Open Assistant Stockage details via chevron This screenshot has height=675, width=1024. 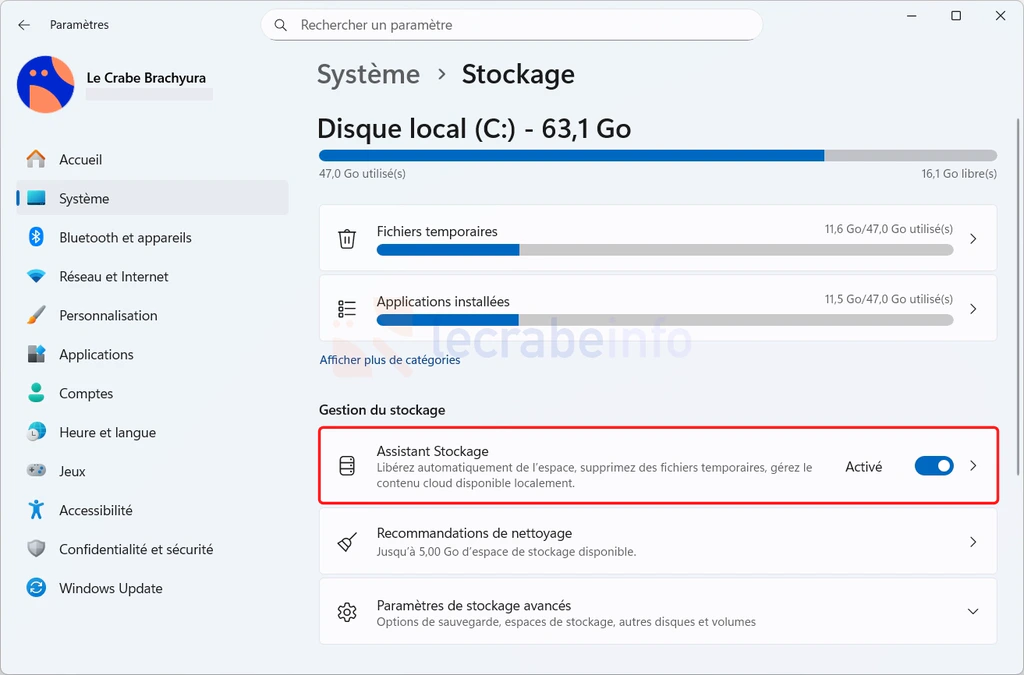point(974,466)
